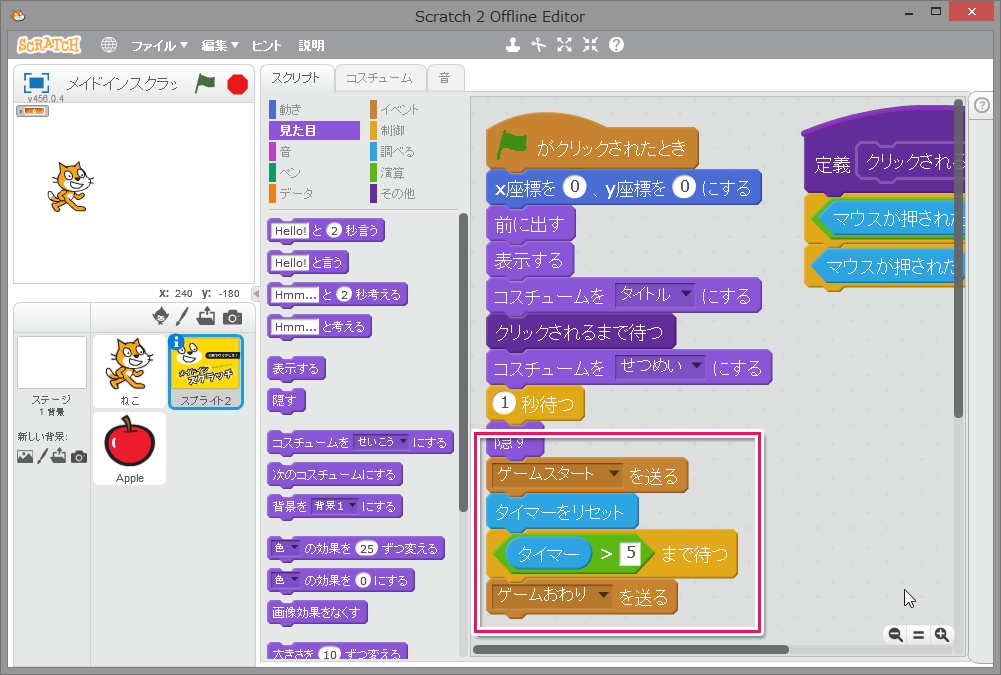The width and height of the screenshot is (1001, 675).
Task: Select the grow sprite tool
Action: click(x=564, y=45)
